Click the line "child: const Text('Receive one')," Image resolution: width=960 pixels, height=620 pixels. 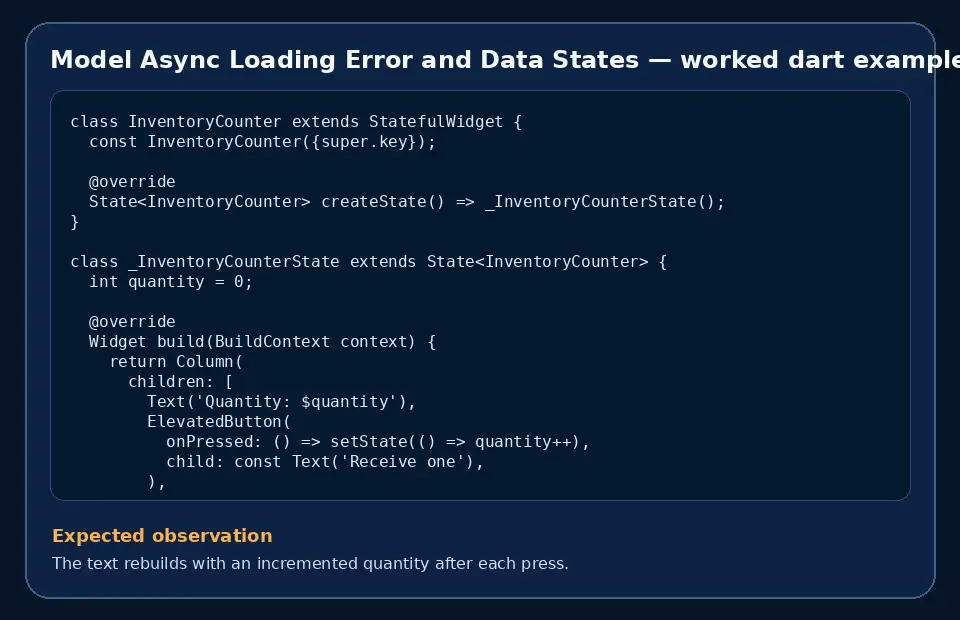click(x=325, y=462)
